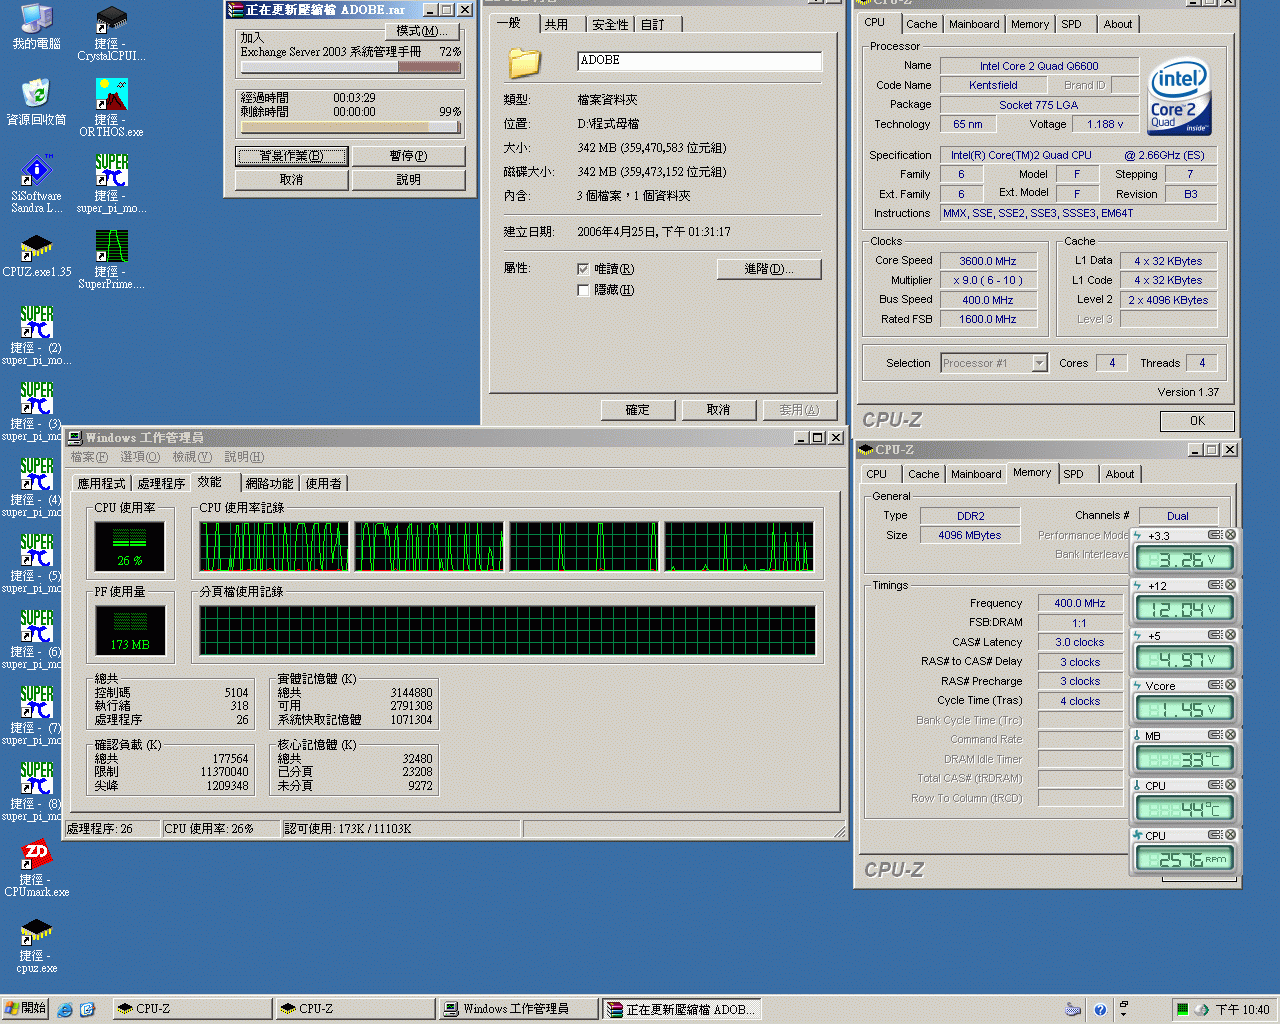
Task: Open super_pi_mod shortcut next to SiSoftware Sandra
Action: (x=112, y=184)
